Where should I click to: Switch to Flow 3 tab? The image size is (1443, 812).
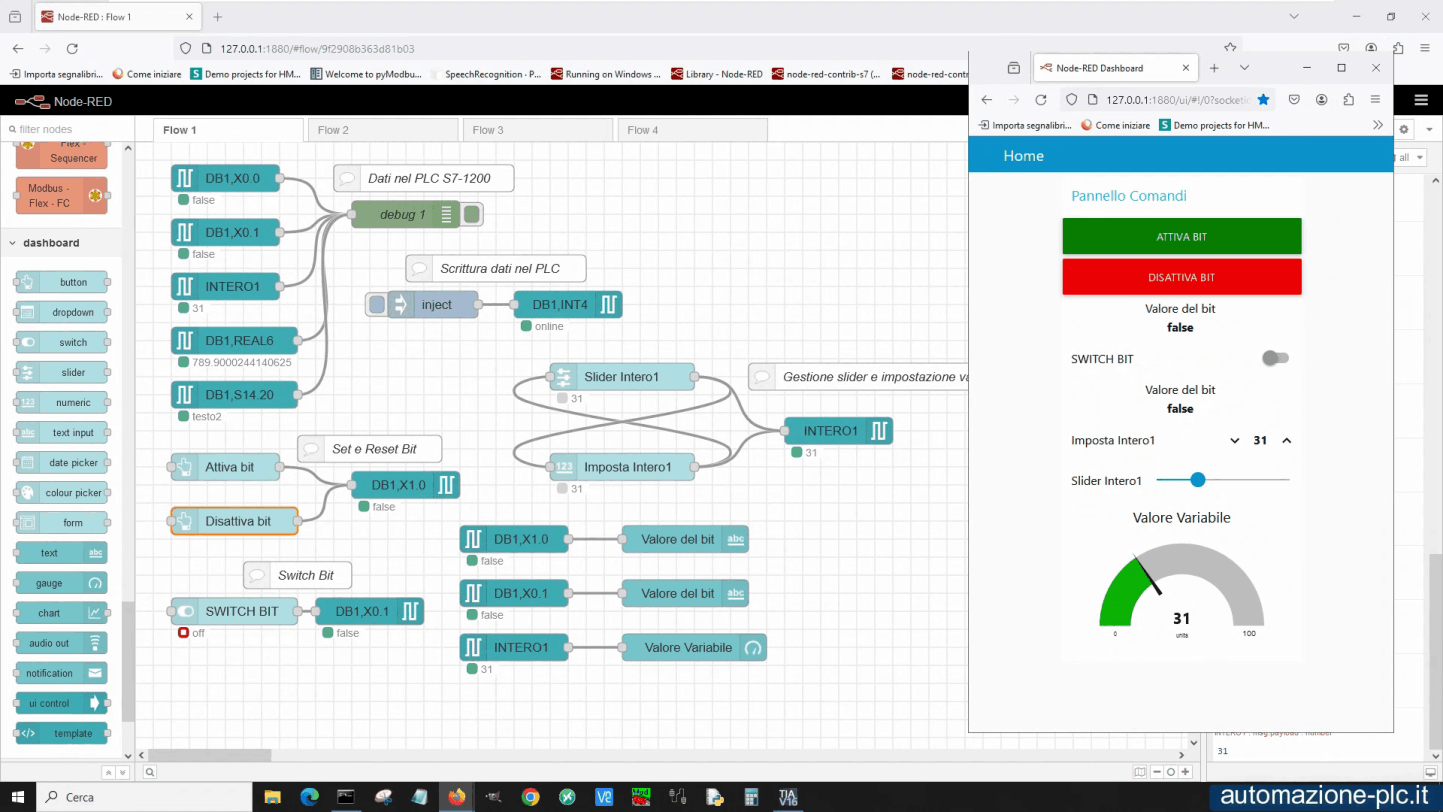click(x=538, y=130)
